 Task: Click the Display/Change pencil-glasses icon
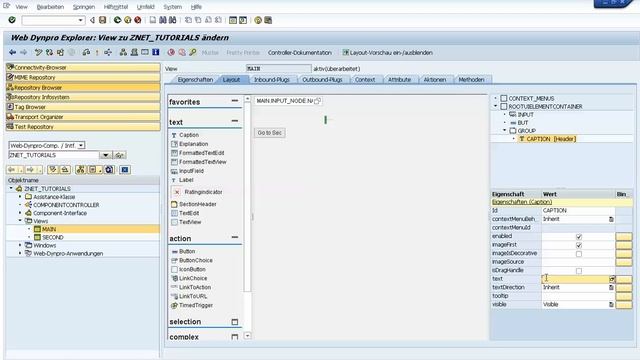(38, 52)
